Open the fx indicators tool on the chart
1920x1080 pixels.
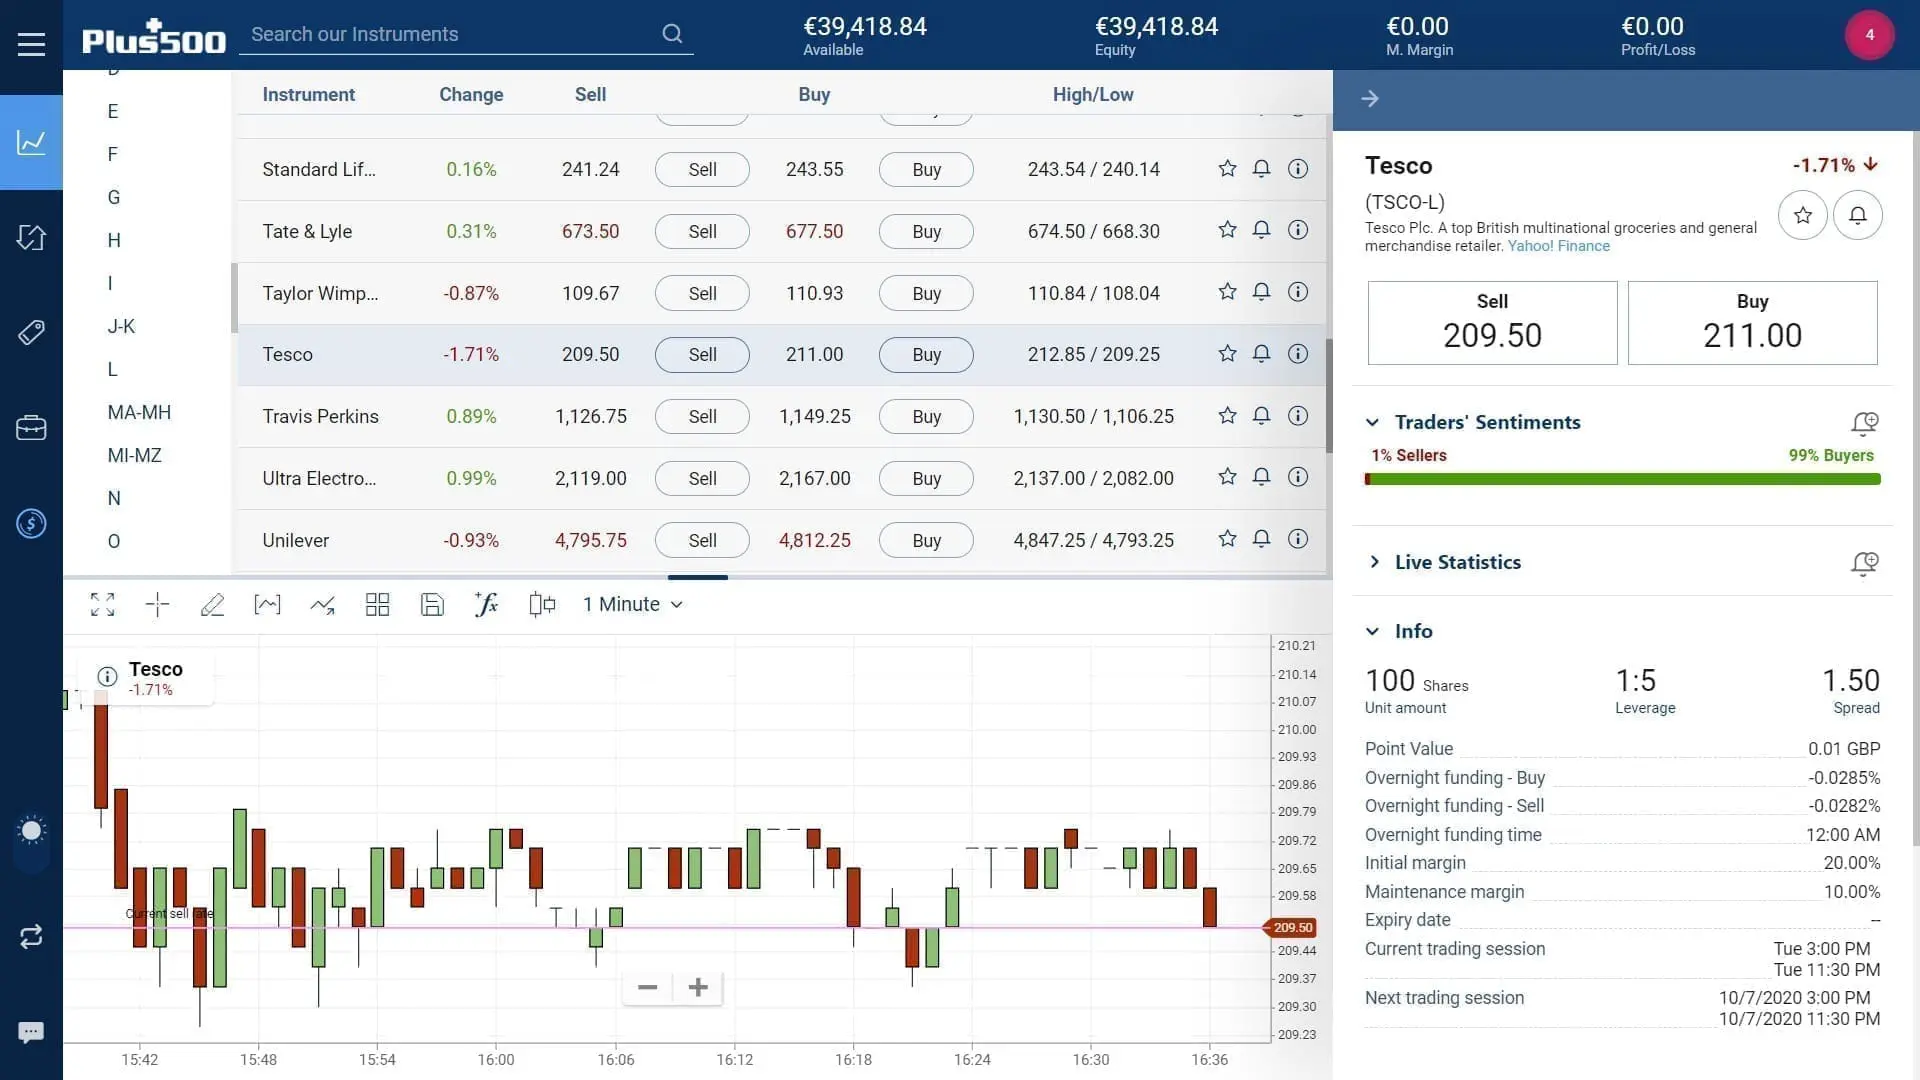point(487,604)
